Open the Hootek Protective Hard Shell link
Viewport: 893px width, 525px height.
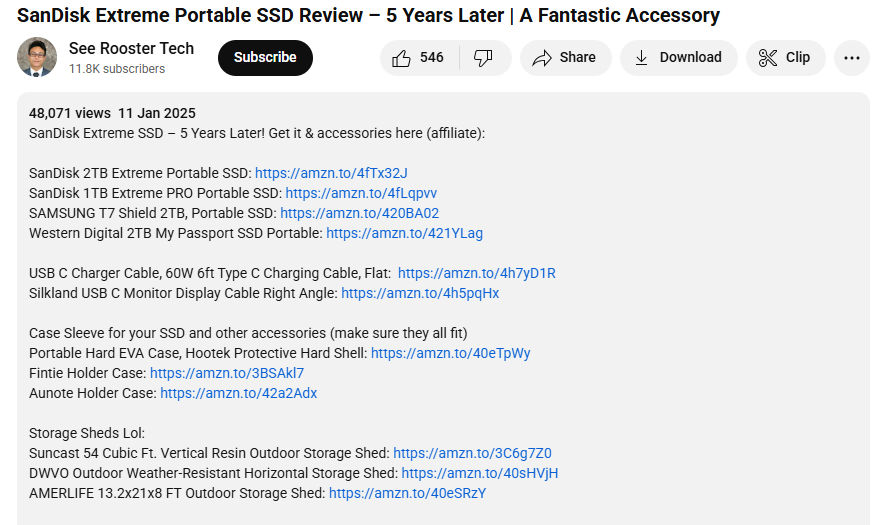(450, 353)
